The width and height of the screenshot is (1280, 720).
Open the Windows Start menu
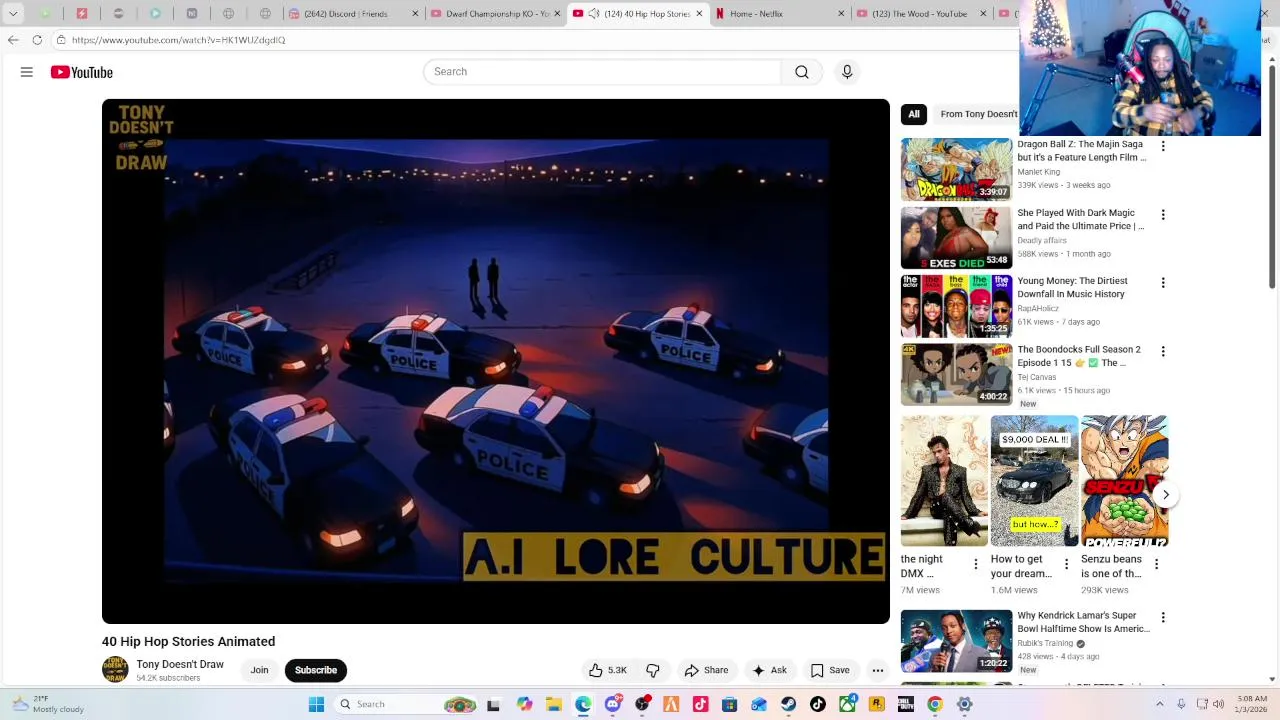click(x=316, y=704)
